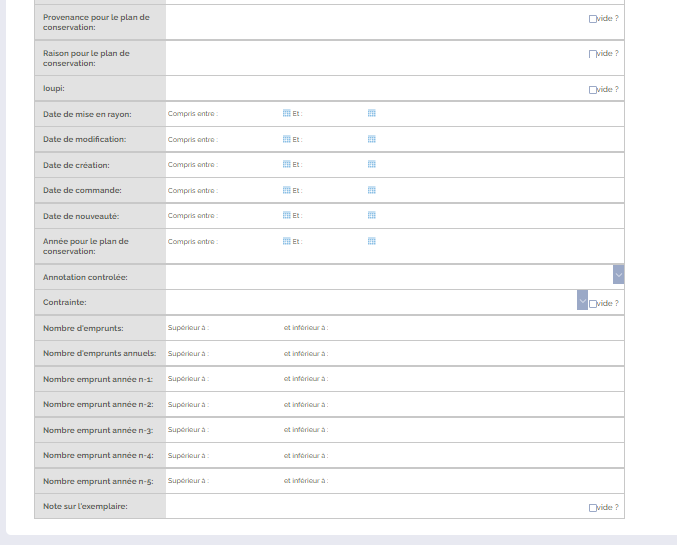
Task: Focus the Ioupi text field
Action: coord(377,89)
